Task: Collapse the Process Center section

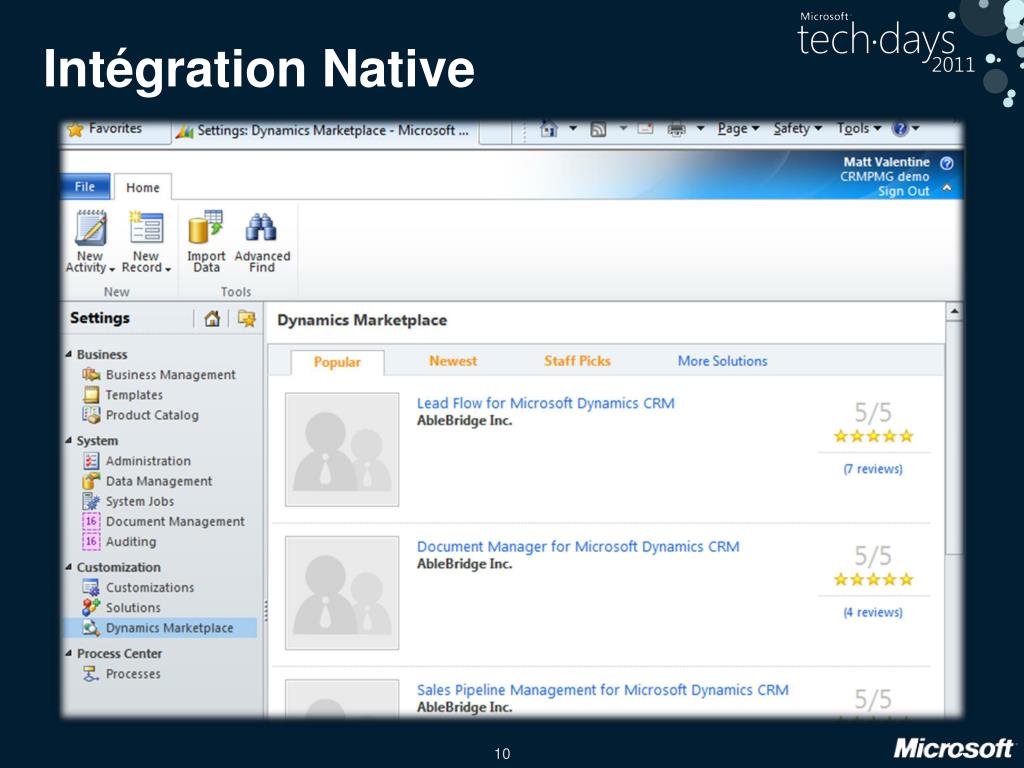Action: pos(69,653)
